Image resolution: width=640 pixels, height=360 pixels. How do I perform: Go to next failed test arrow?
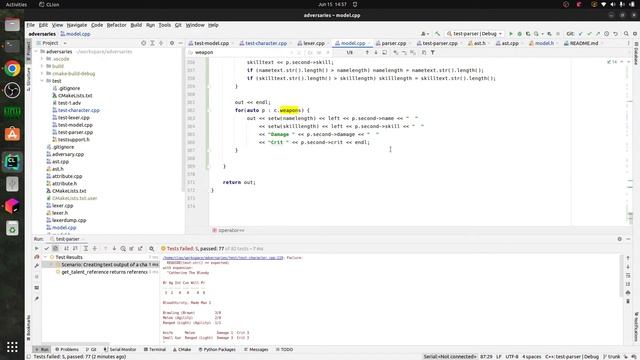pyautogui.click(x=114, y=248)
